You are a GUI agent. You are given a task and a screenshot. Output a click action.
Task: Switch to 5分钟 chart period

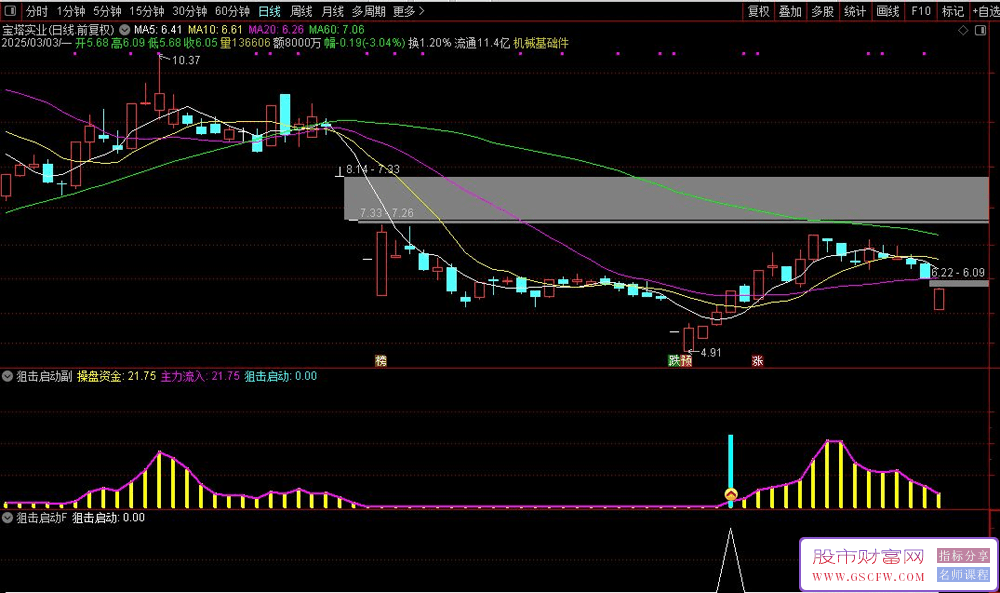pyautogui.click(x=107, y=11)
